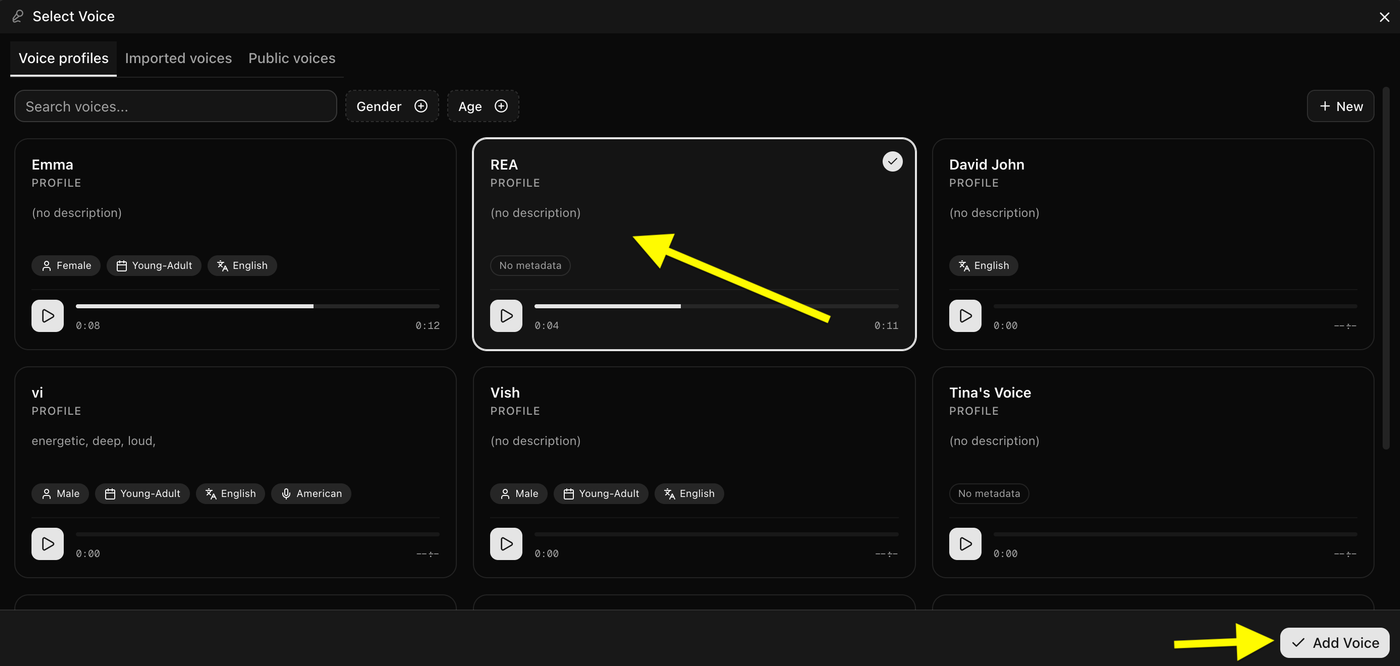Click the Add Voice button

1335,643
